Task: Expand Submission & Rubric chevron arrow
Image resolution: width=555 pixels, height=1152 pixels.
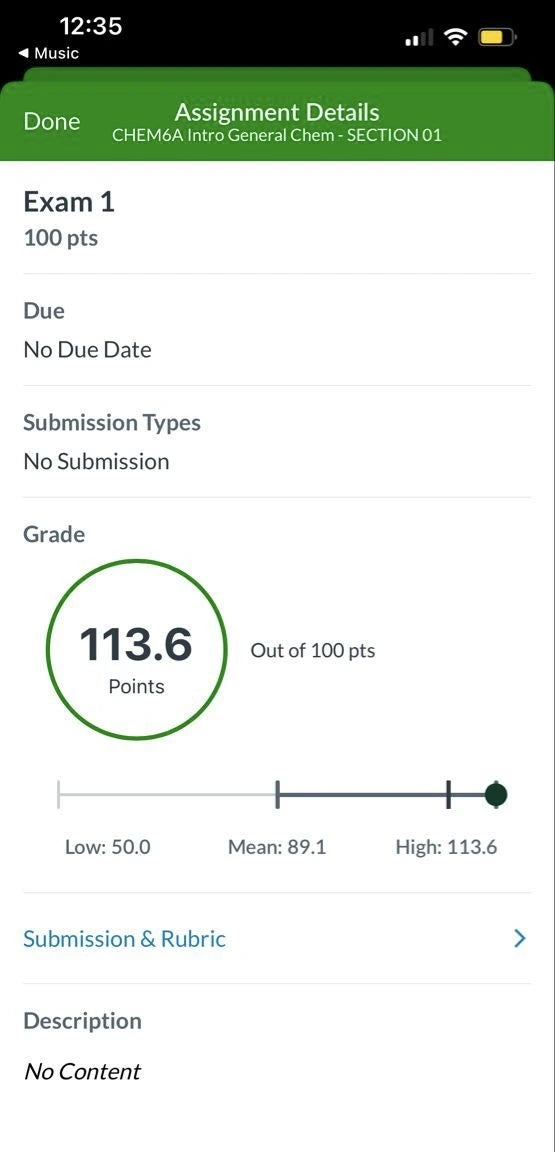Action: [x=520, y=938]
